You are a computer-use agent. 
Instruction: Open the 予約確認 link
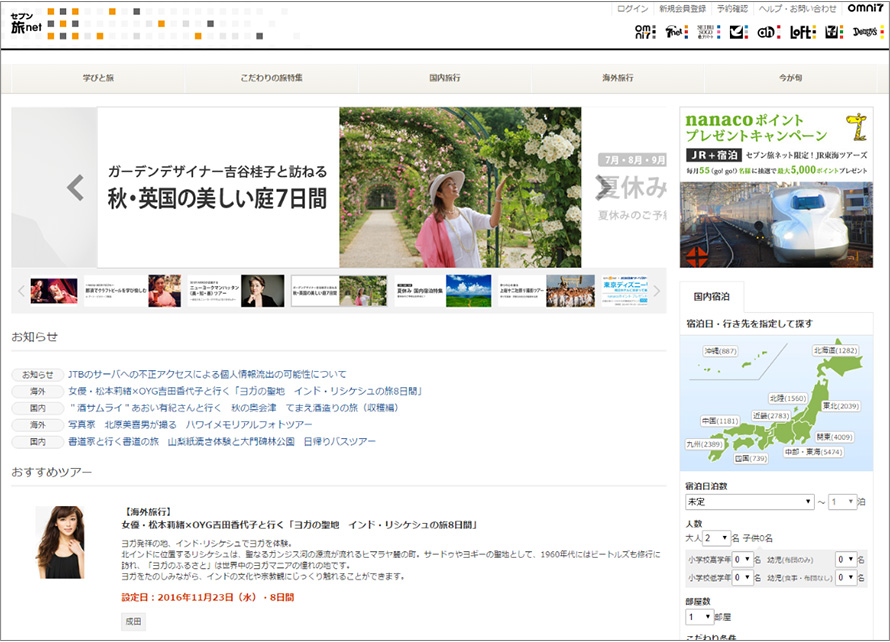(732, 9)
